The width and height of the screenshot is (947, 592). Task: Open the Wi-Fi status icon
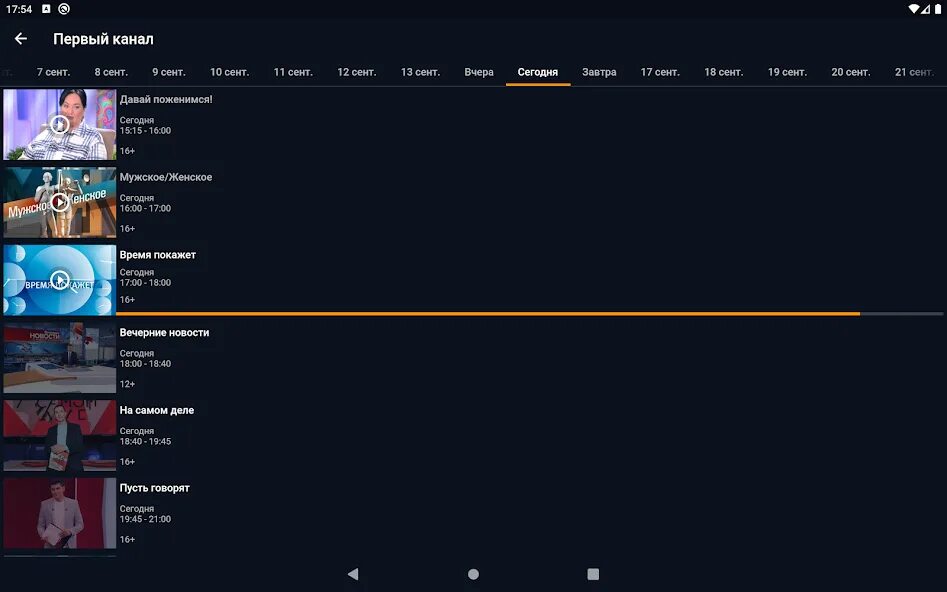[x=914, y=9]
